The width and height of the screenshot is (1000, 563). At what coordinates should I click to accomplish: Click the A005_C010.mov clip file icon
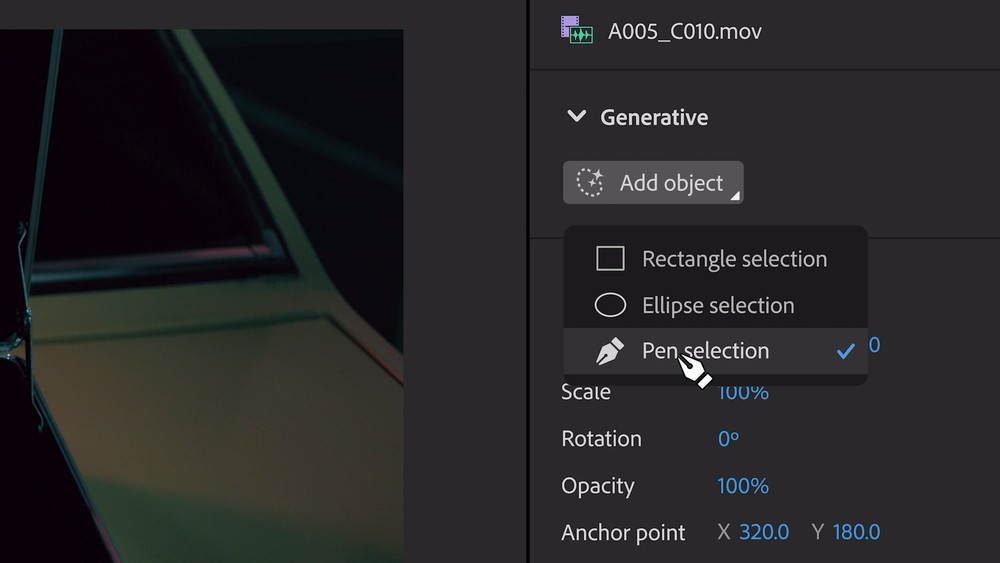click(x=577, y=30)
